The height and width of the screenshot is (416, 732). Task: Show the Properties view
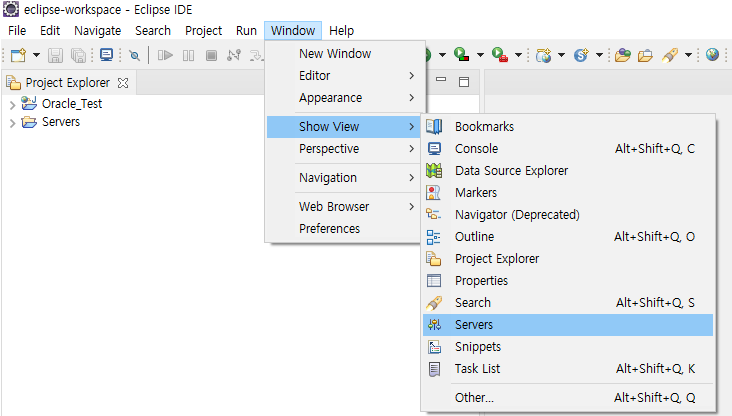(568, 280)
